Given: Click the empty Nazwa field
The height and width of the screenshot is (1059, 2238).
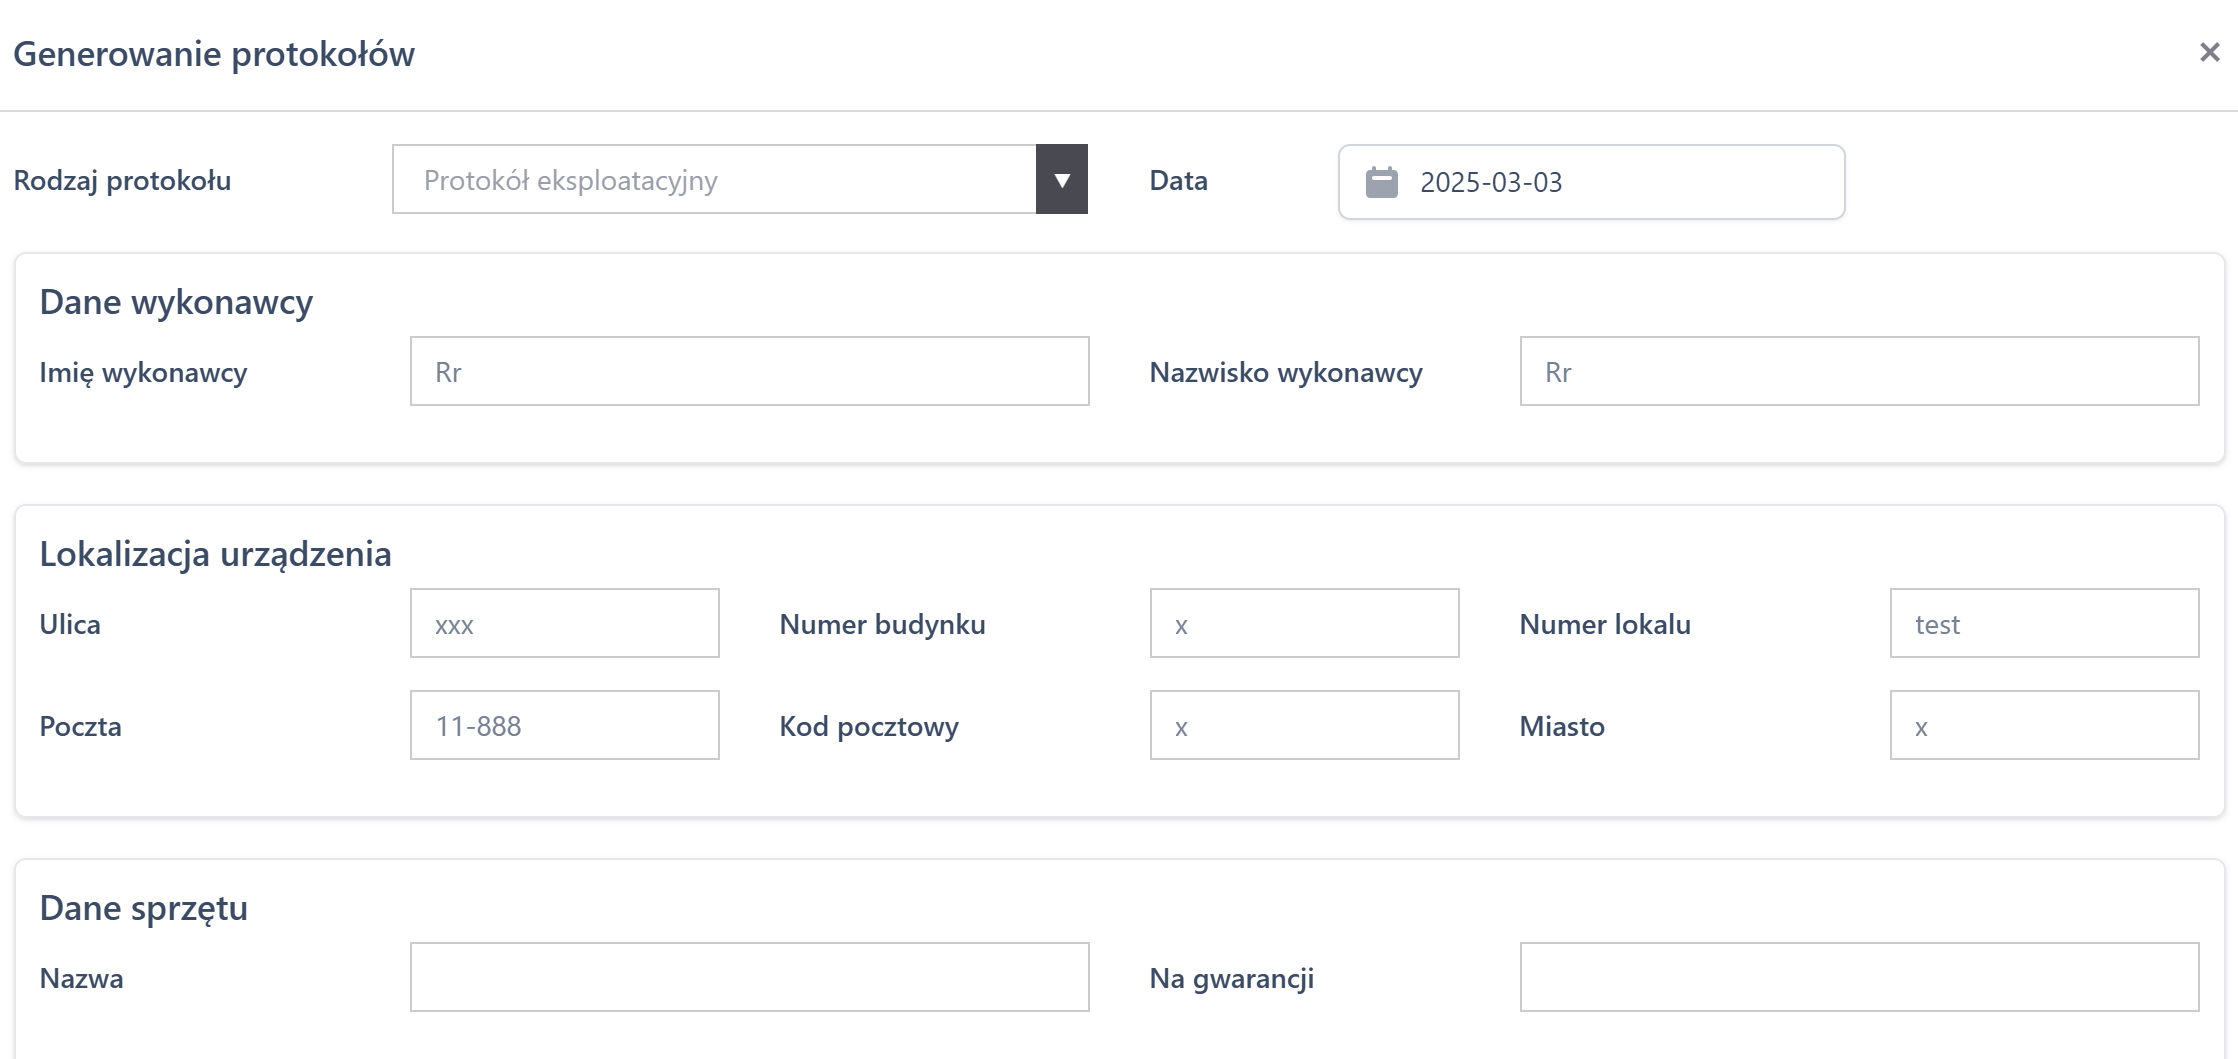Looking at the screenshot, I should 749,977.
